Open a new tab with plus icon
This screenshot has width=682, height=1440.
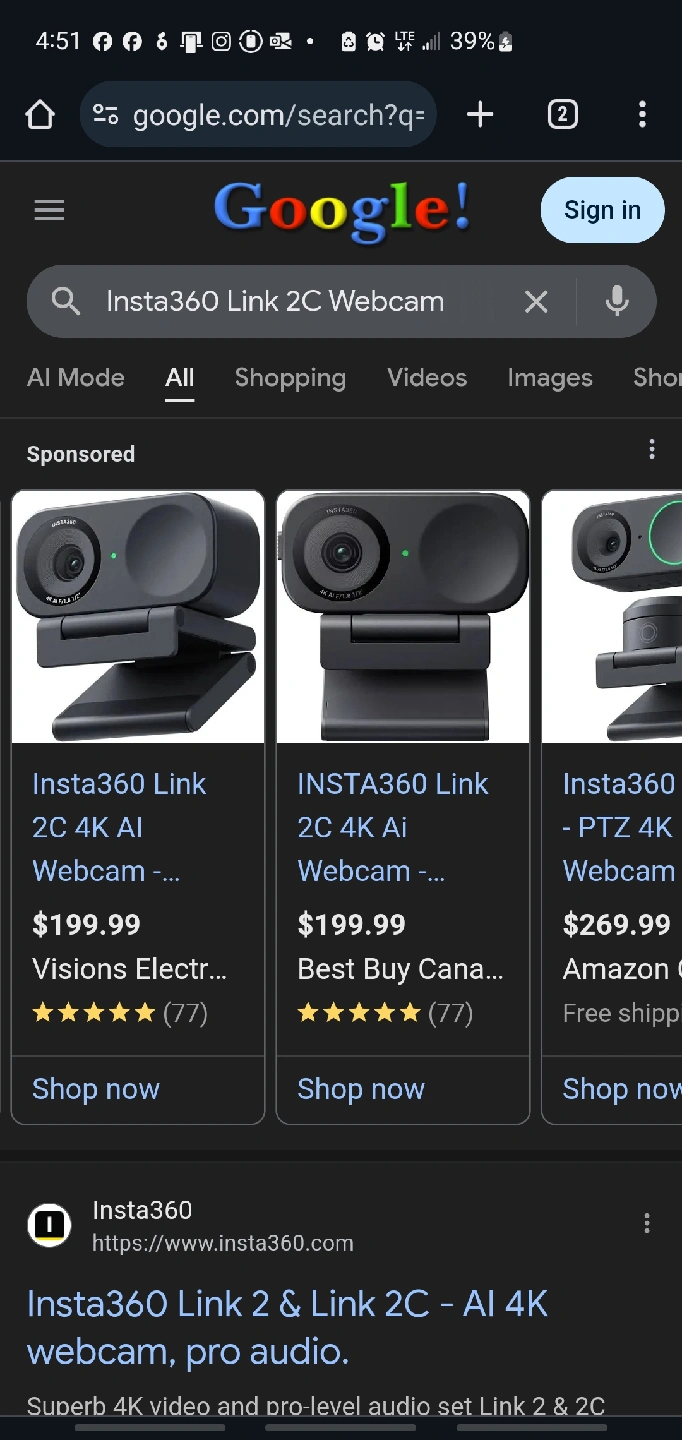tap(480, 115)
